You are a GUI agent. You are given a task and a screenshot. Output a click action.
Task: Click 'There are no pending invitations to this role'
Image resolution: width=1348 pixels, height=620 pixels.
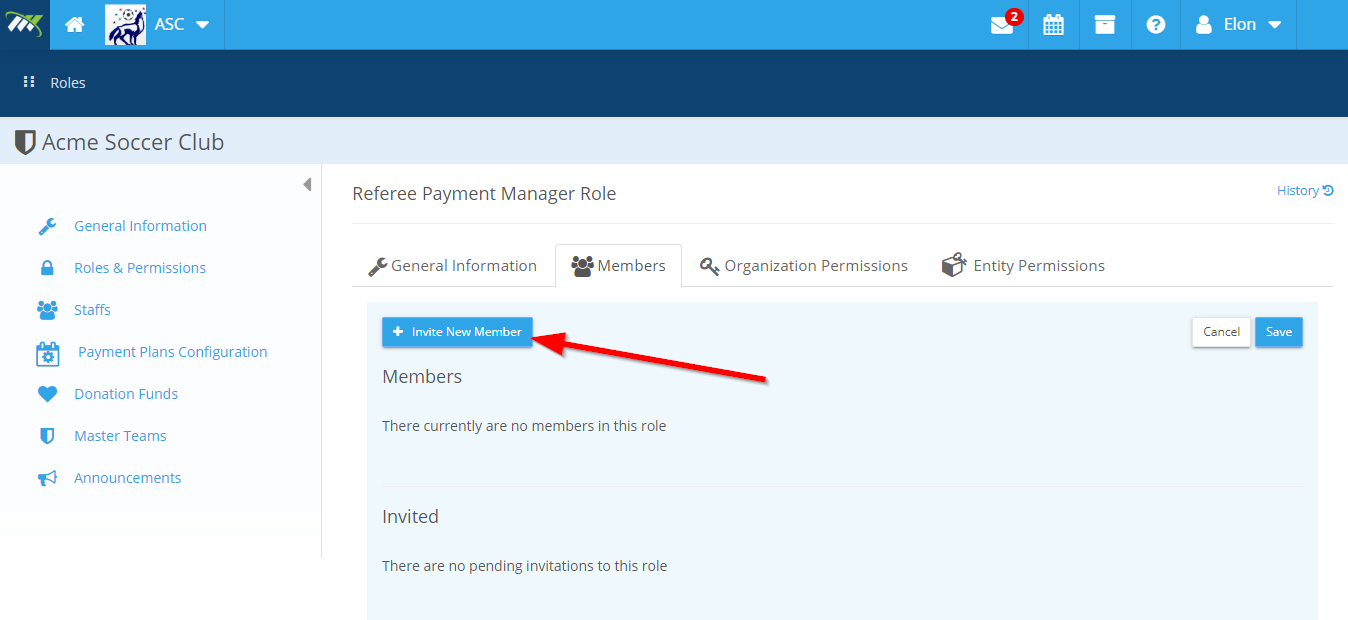[x=524, y=566]
